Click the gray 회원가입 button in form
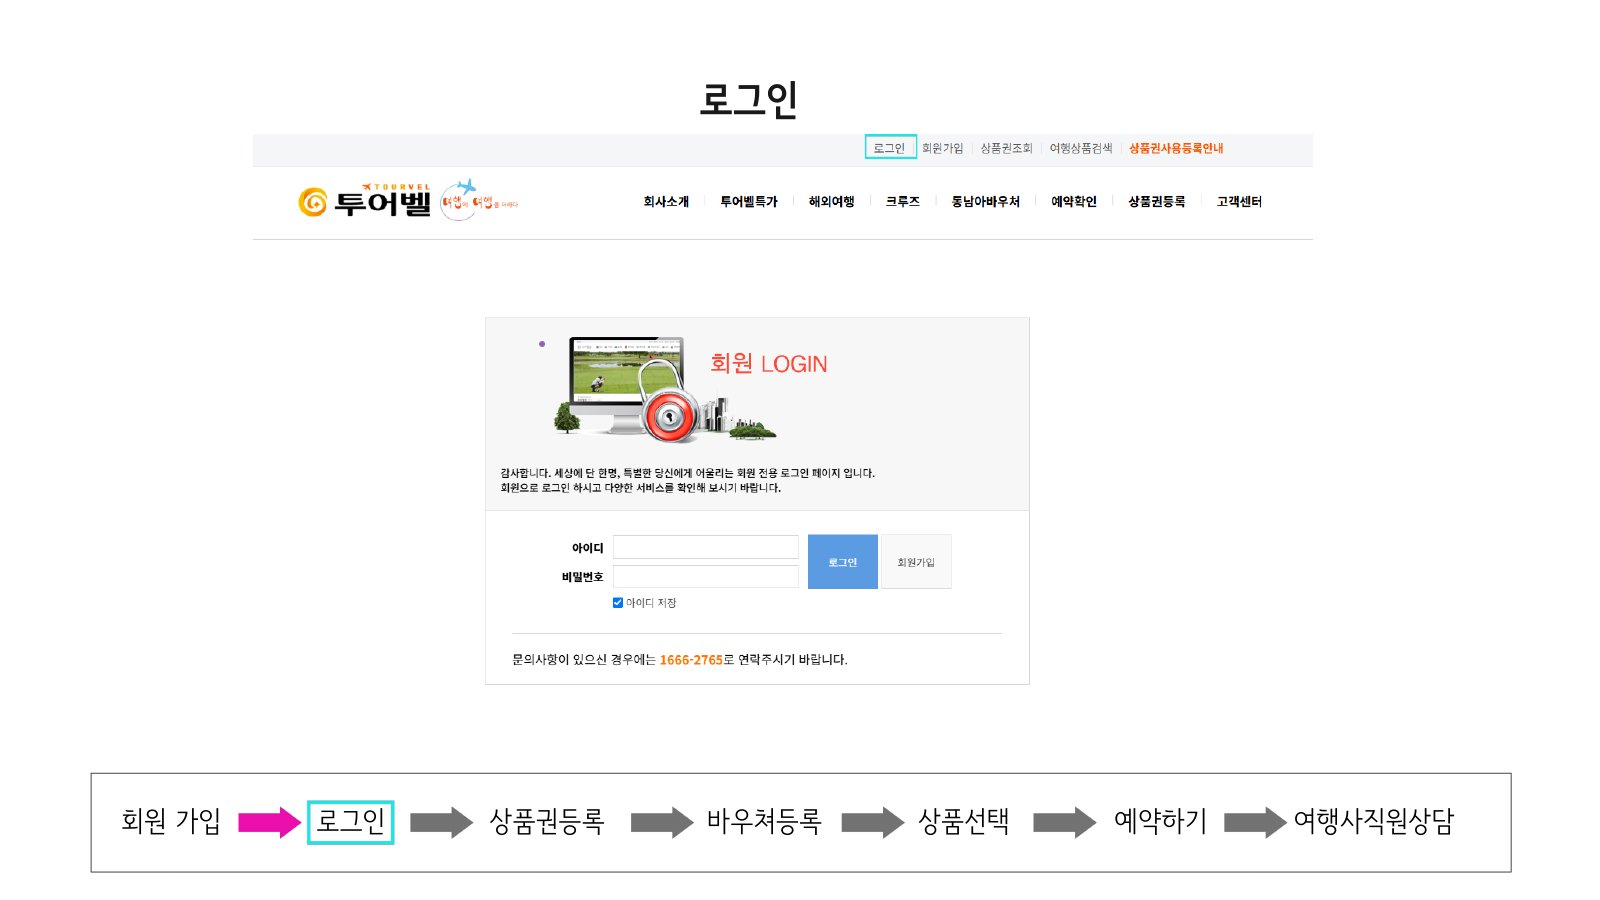Image resolution: width=1600 pixels, height=900 pixels. coord(916,562)
